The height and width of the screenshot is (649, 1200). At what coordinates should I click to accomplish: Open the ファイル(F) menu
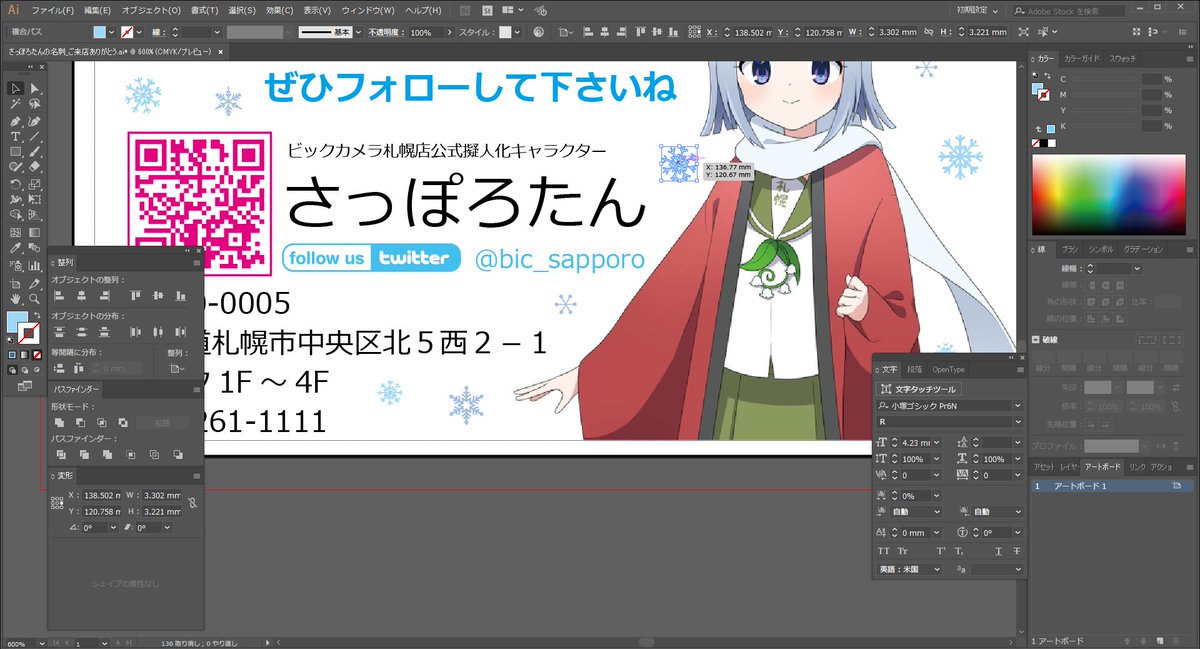coord(52,10)
